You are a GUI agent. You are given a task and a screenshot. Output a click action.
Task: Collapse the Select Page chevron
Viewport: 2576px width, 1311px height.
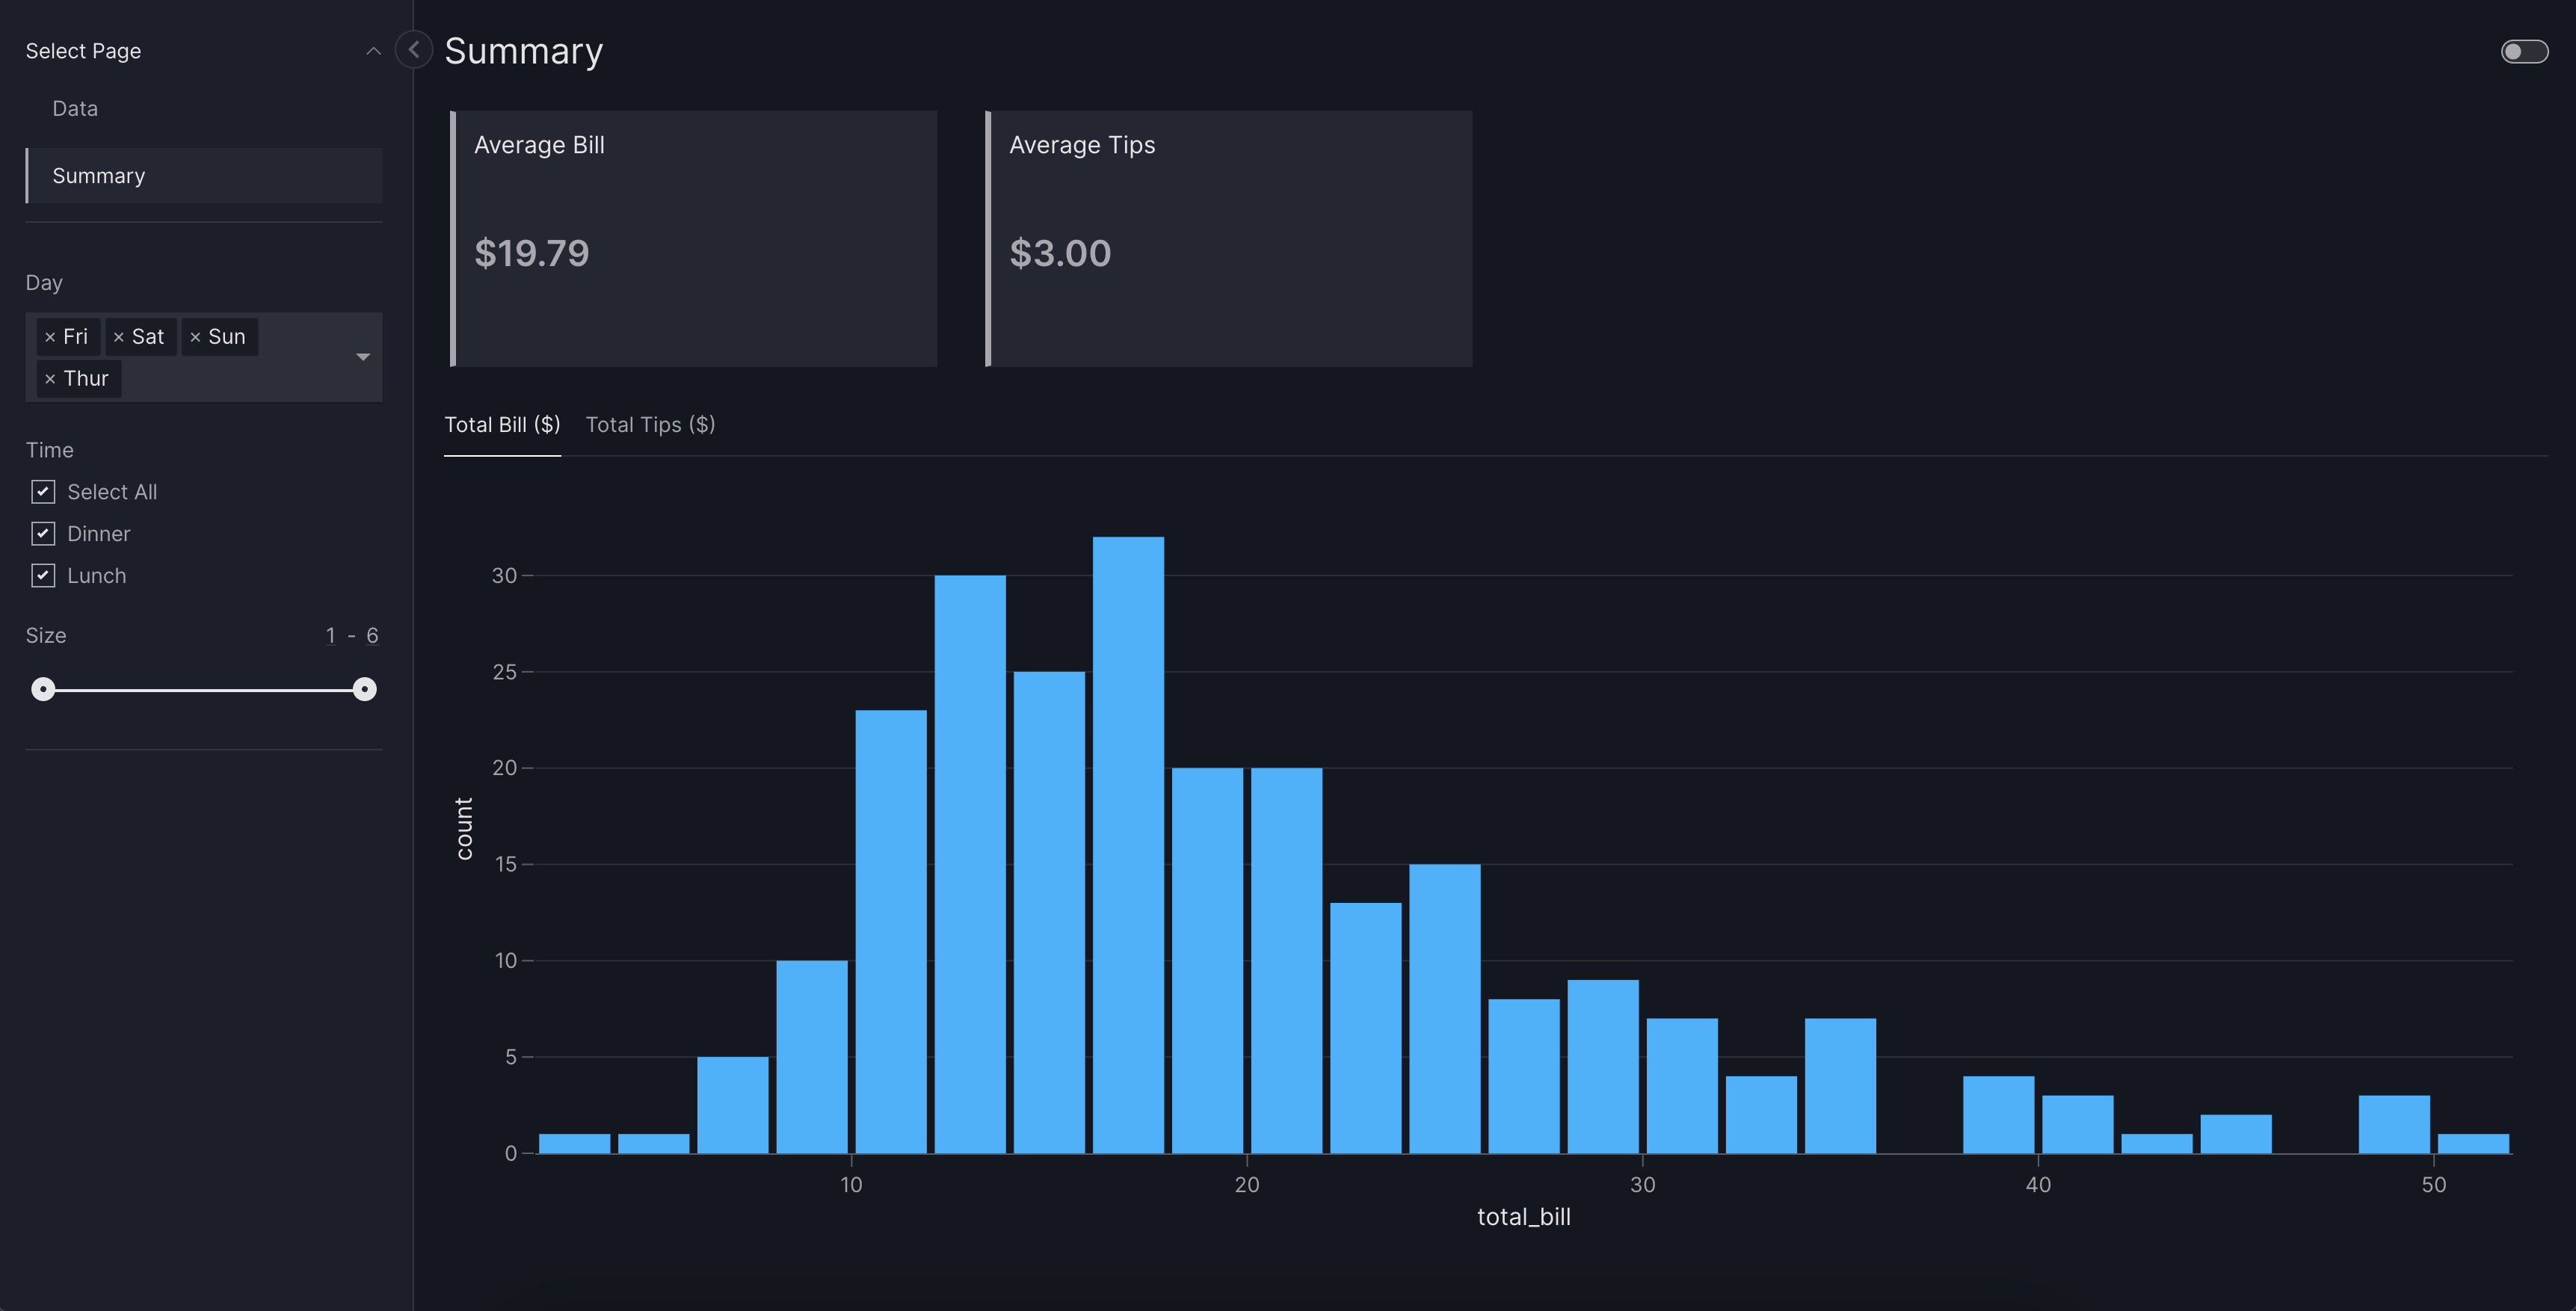point(373,51)
